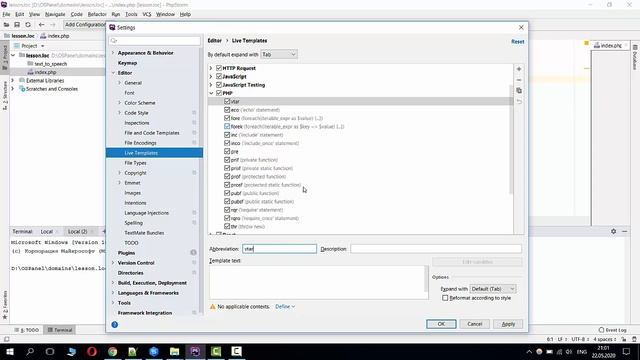Click the settings search field
Viewport: 640px width, 360px height.
(155, 41)
